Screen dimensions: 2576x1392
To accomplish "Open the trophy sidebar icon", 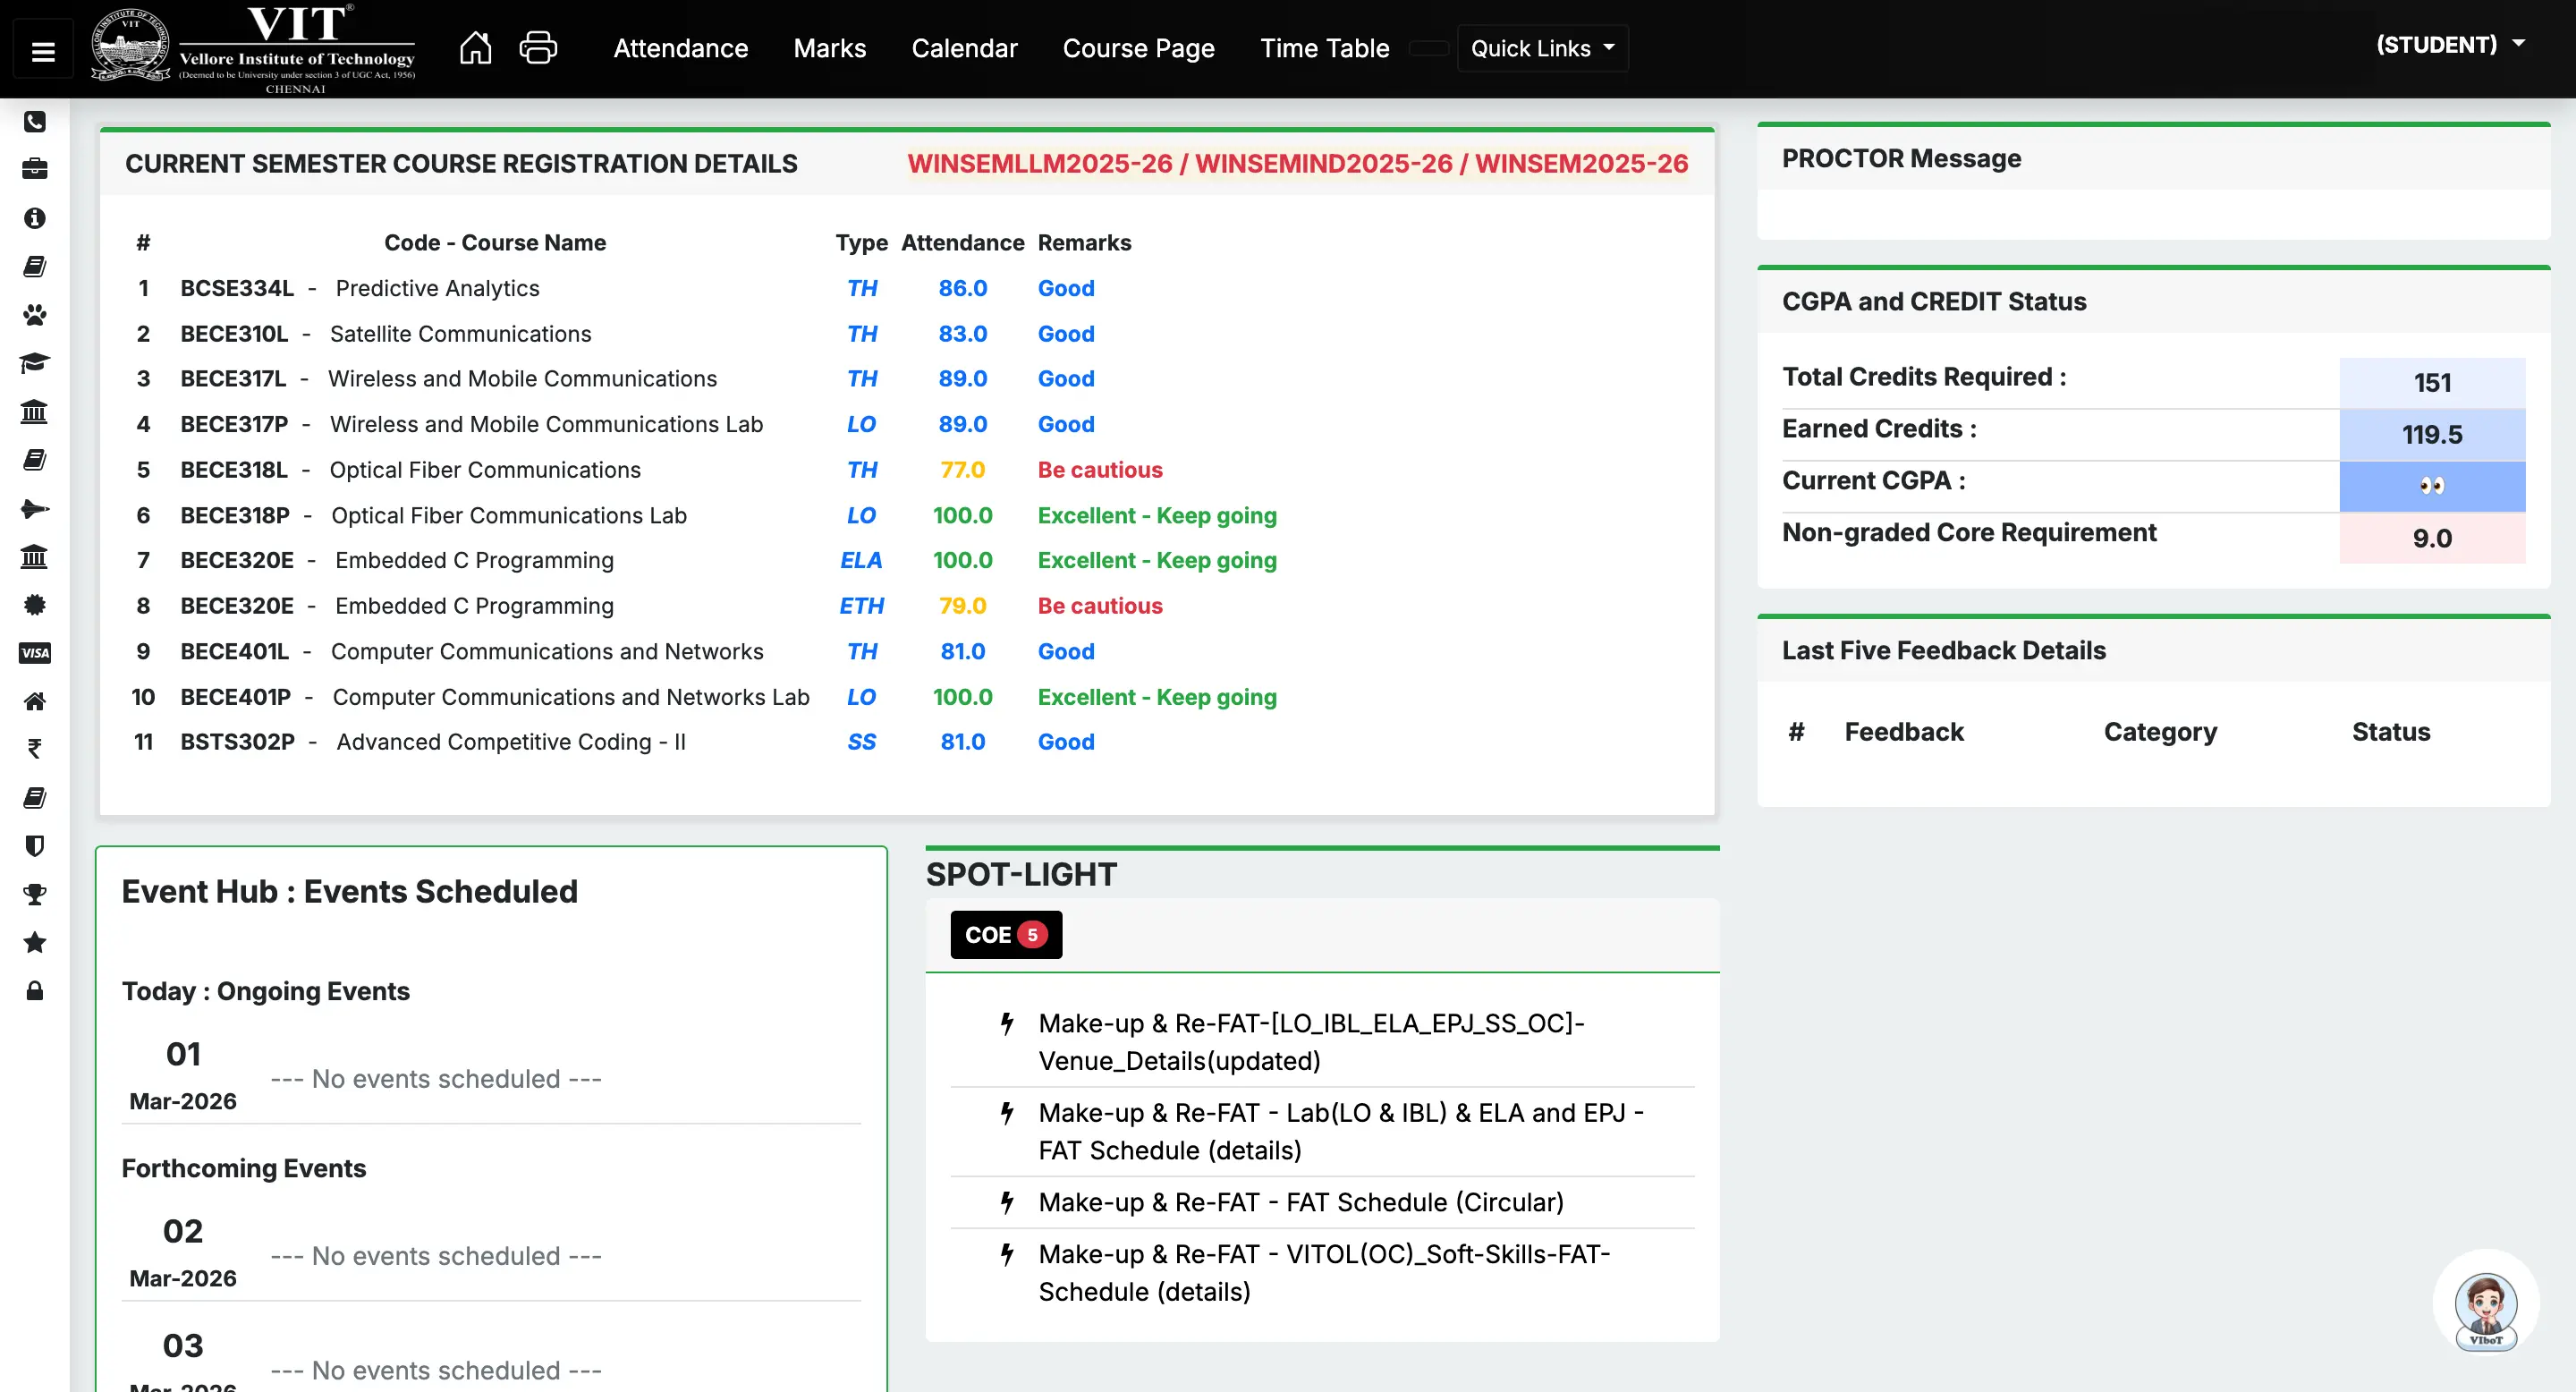I will point(35,894).
